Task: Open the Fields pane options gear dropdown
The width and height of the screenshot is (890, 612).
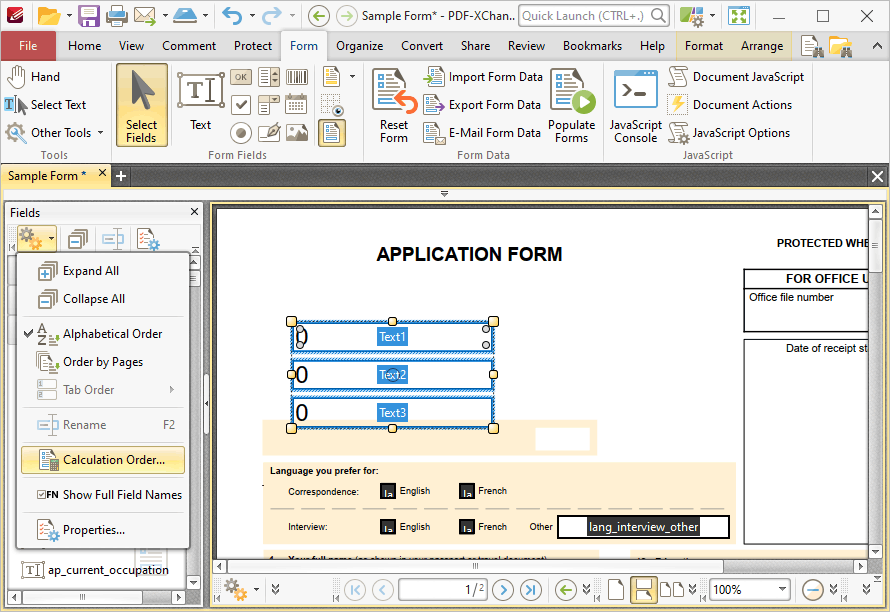Action: 36,239
